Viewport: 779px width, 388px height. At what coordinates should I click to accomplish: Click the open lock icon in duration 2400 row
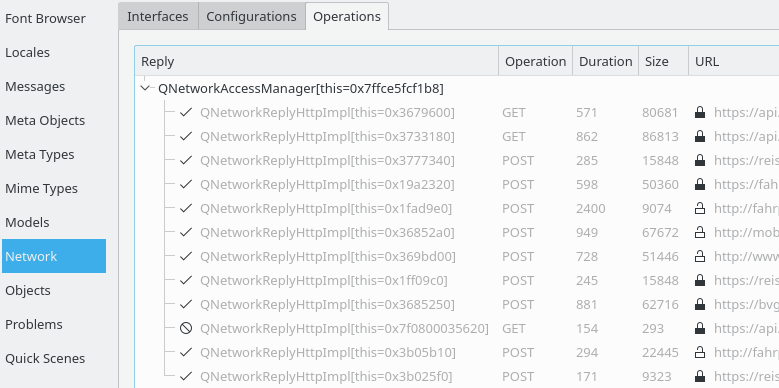pyautogui.click(x=700, y=208)
